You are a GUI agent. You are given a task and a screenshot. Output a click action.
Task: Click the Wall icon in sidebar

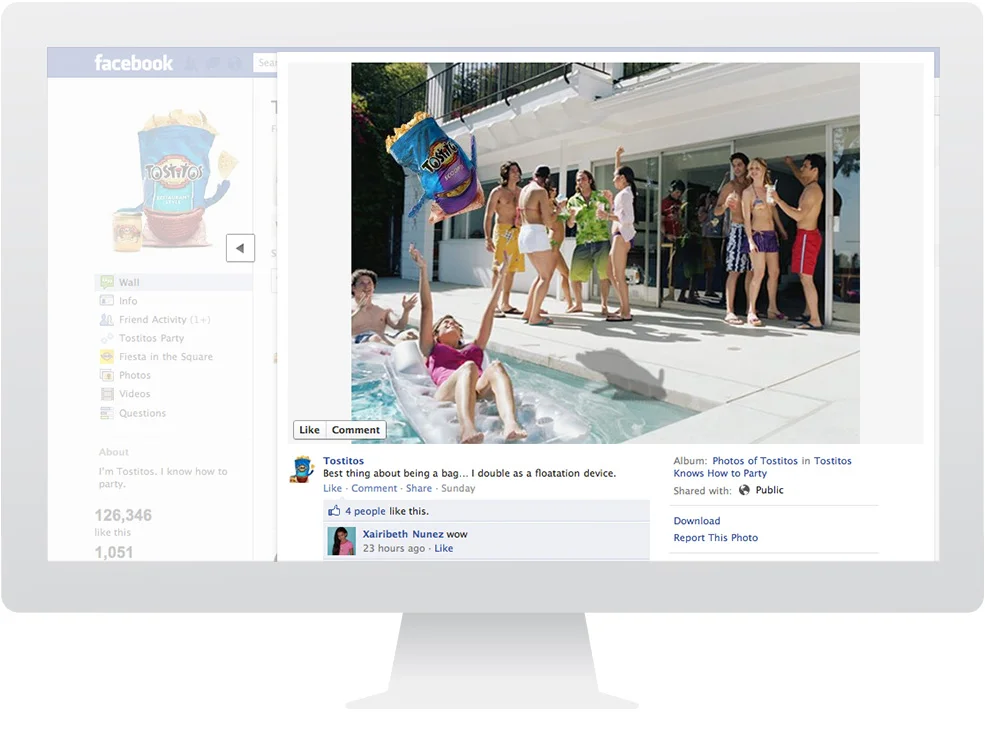click(x=107, y=281)
